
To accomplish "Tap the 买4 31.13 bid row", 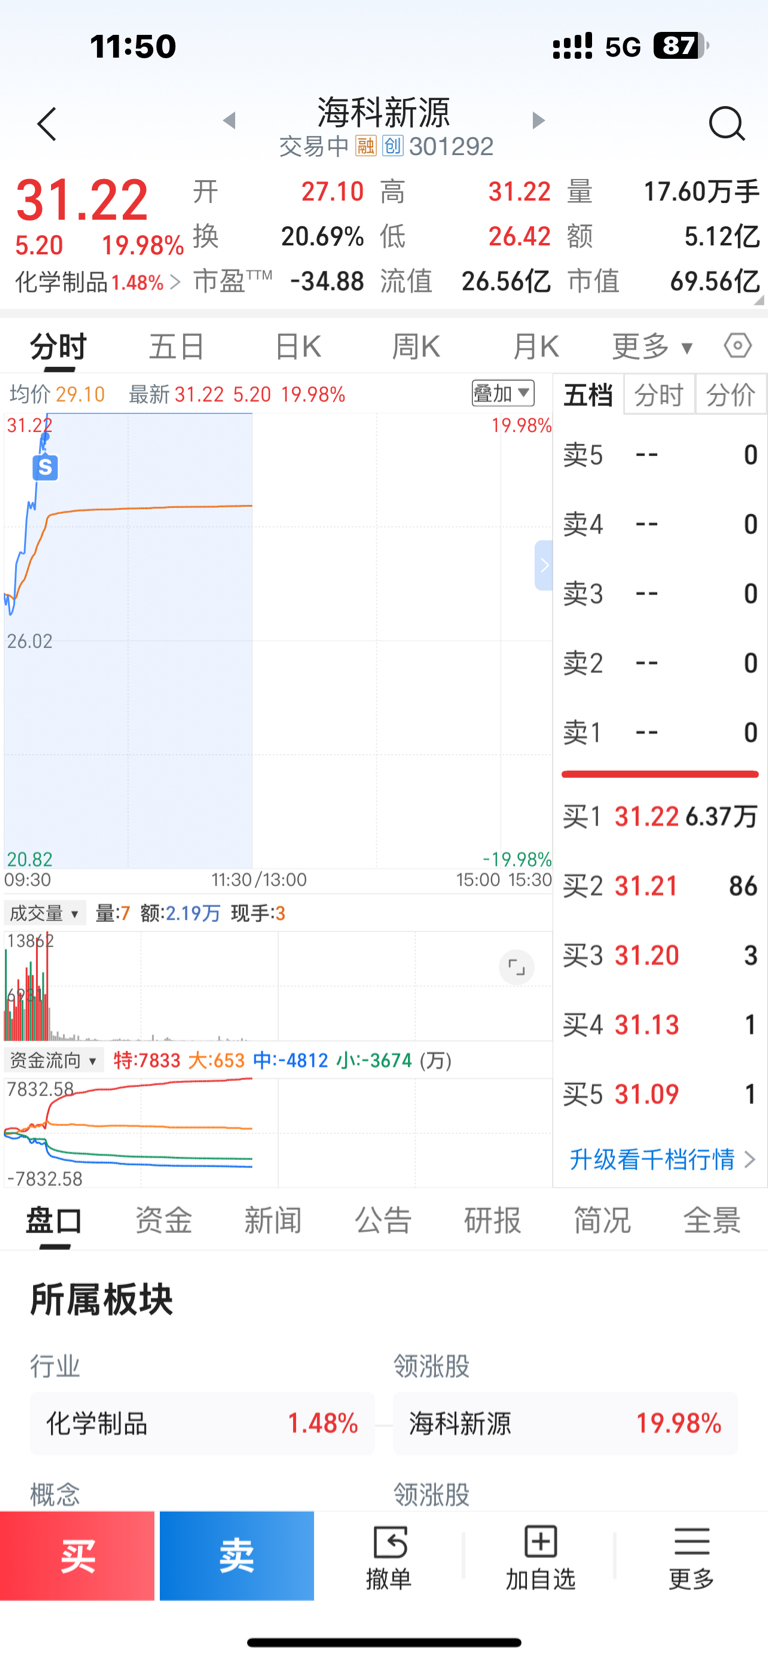I will [660, 1024].
